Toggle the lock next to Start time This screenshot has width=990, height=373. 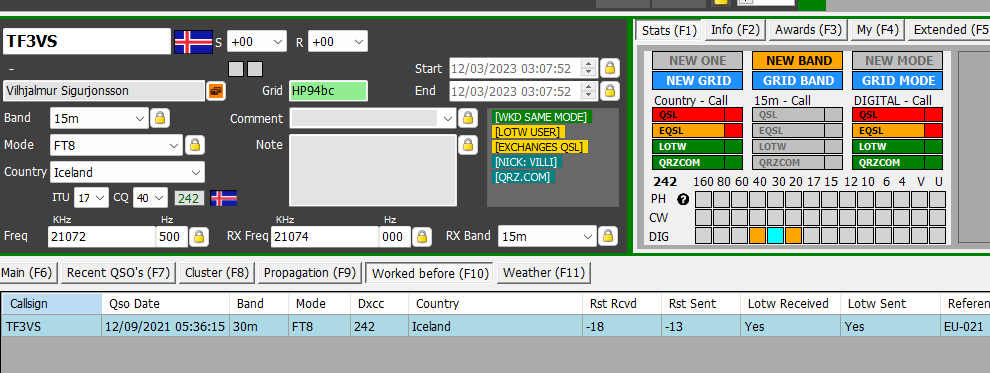coord(609,68)
